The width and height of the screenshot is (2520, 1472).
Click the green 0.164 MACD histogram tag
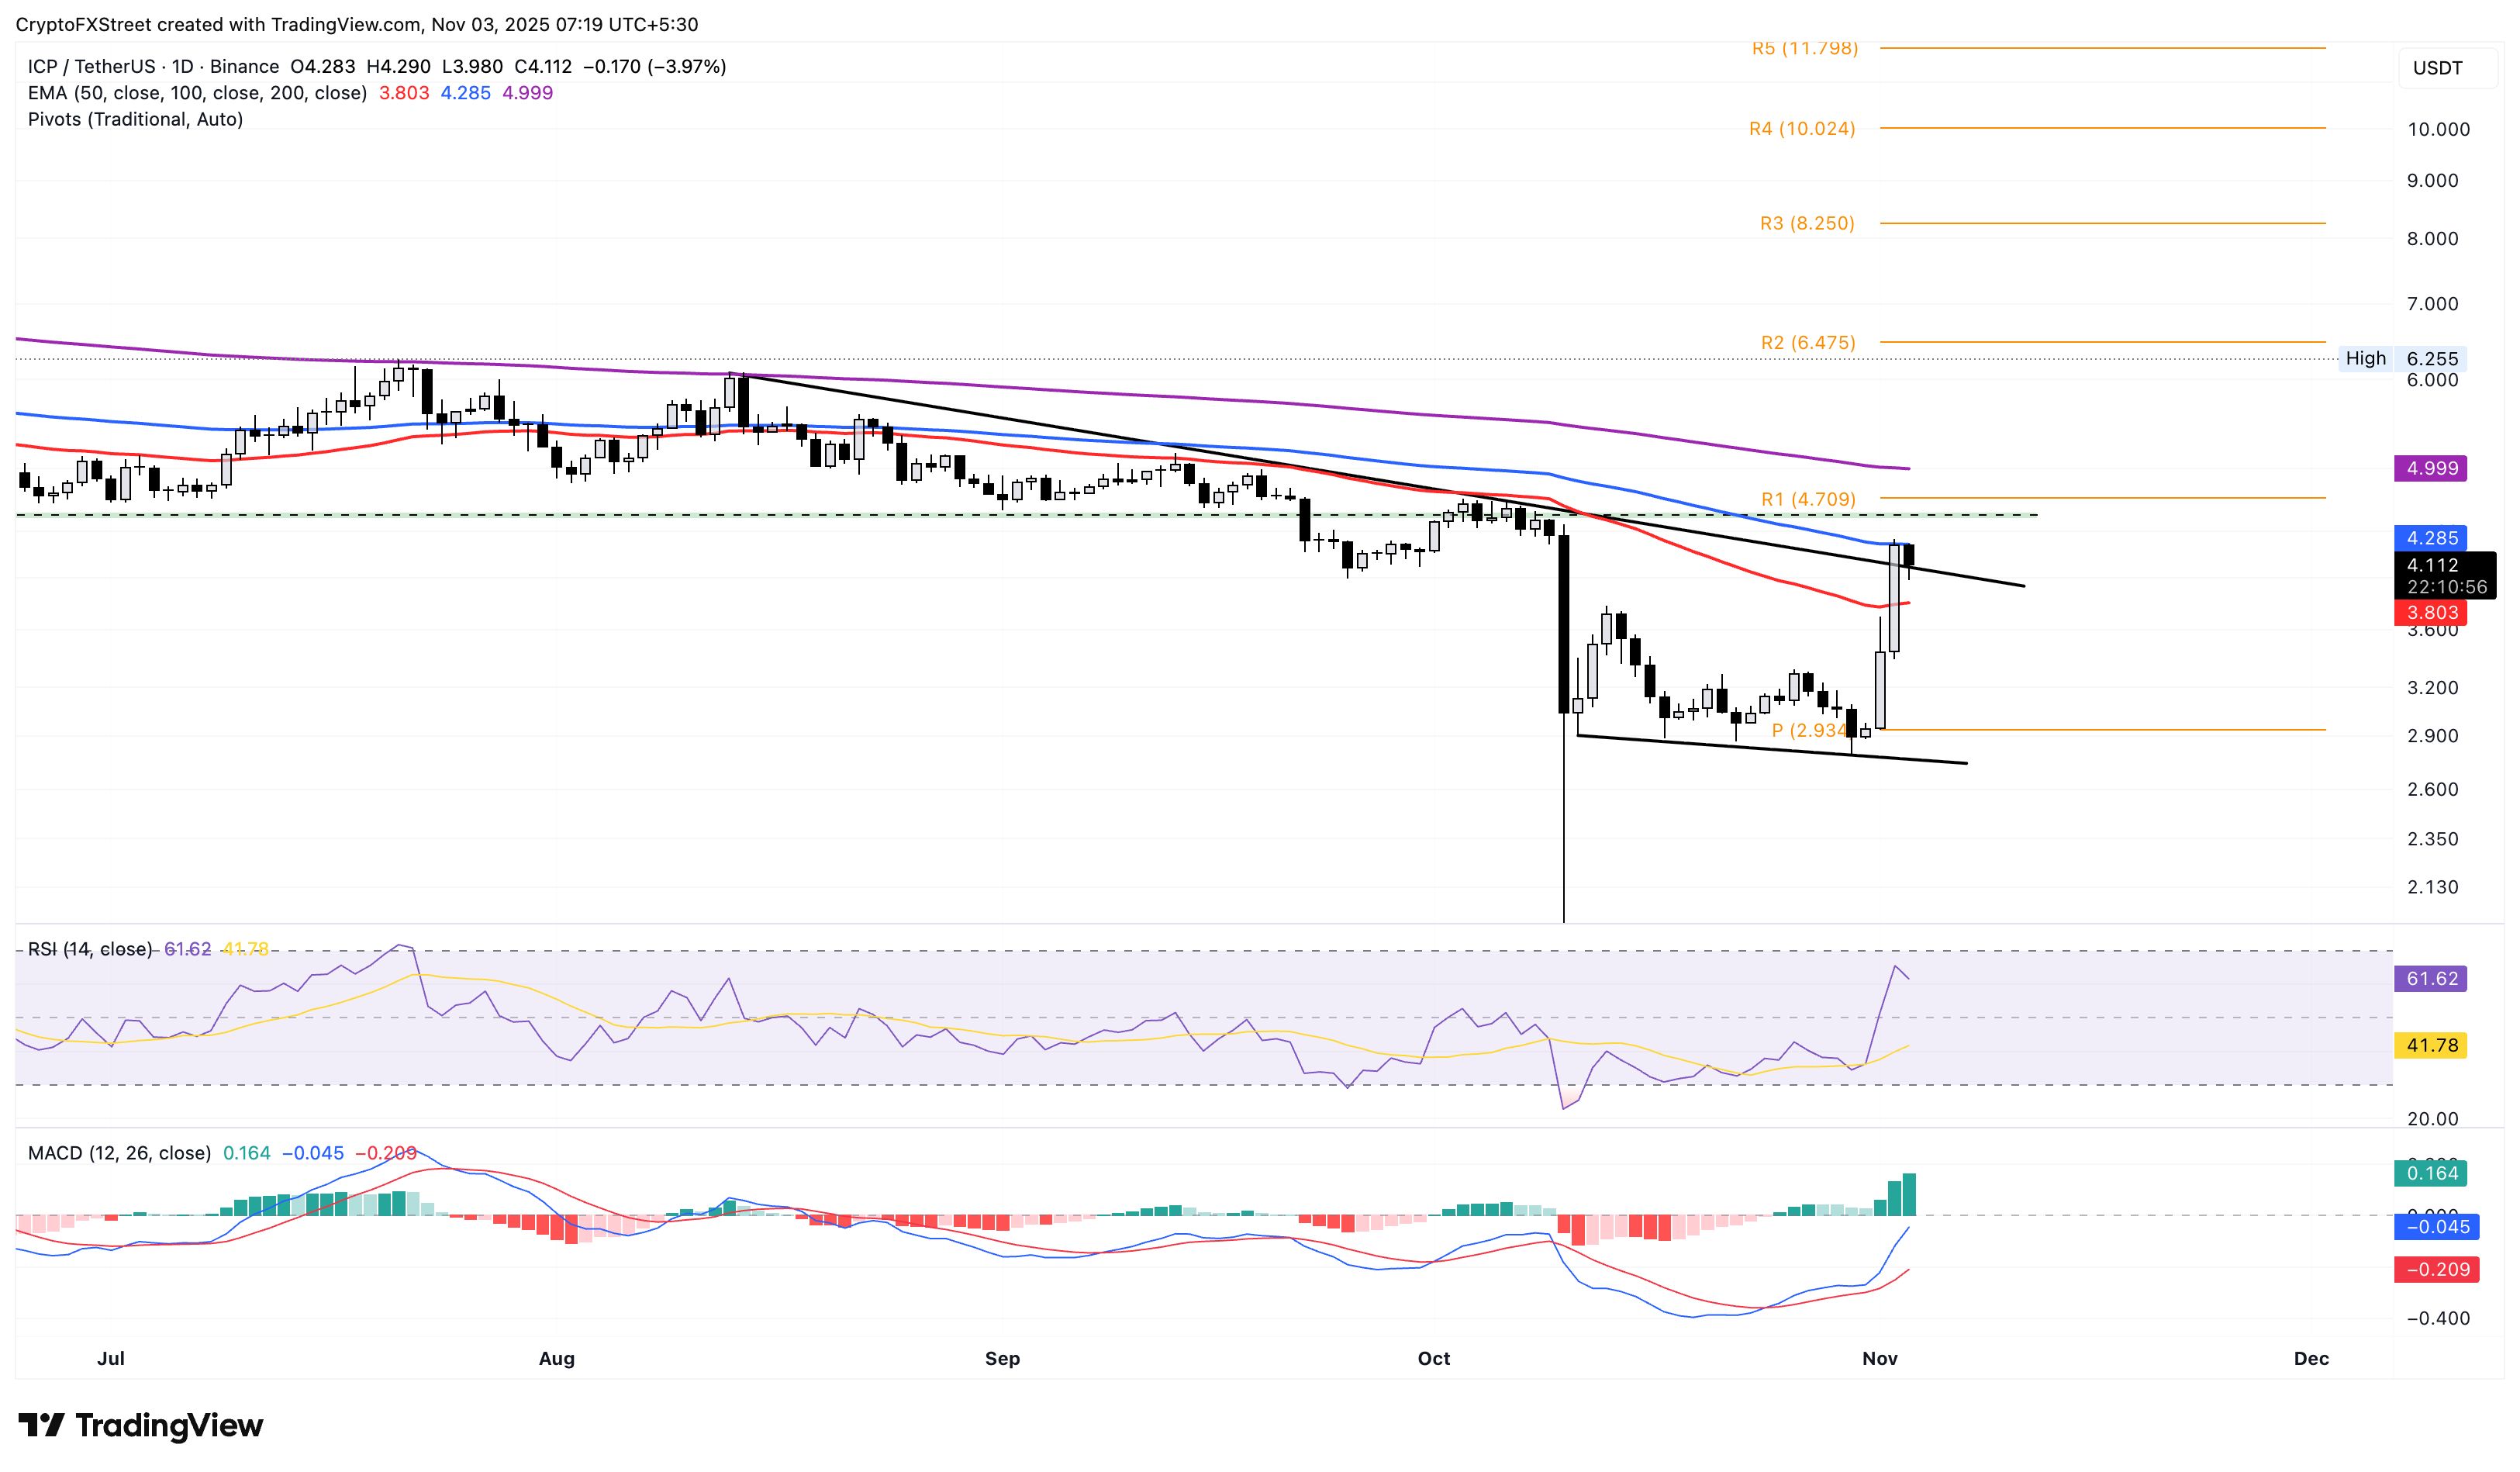[x=2431, y=1173]
